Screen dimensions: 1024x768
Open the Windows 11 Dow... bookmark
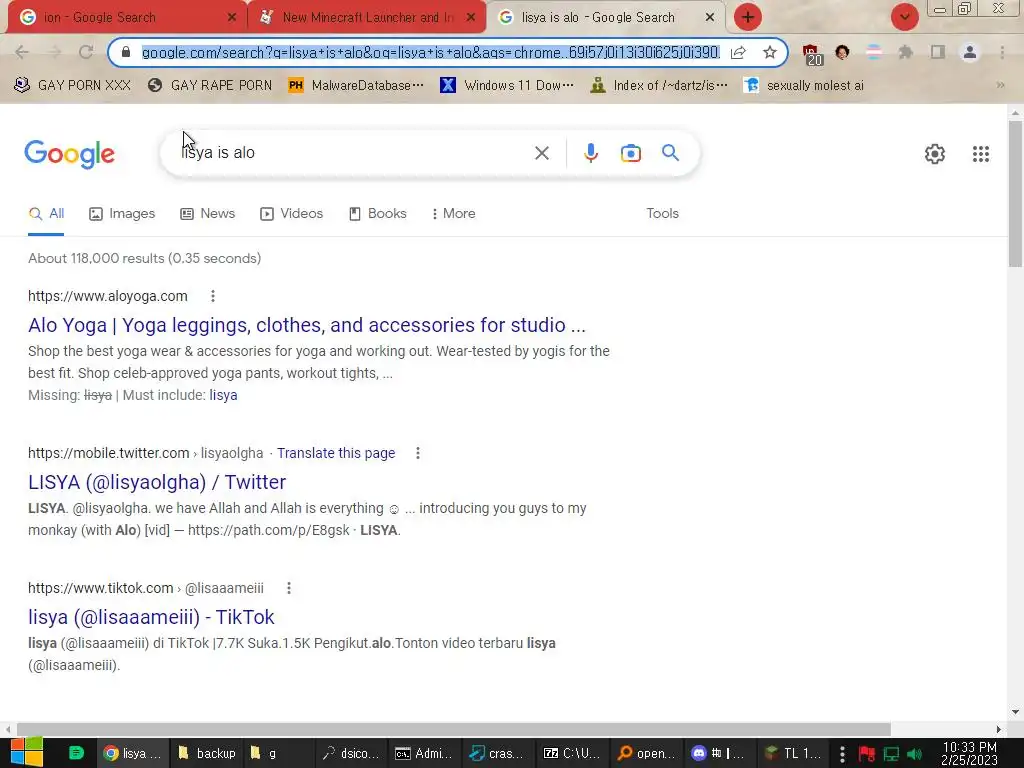pyautogui.click(x=507, y=85)
